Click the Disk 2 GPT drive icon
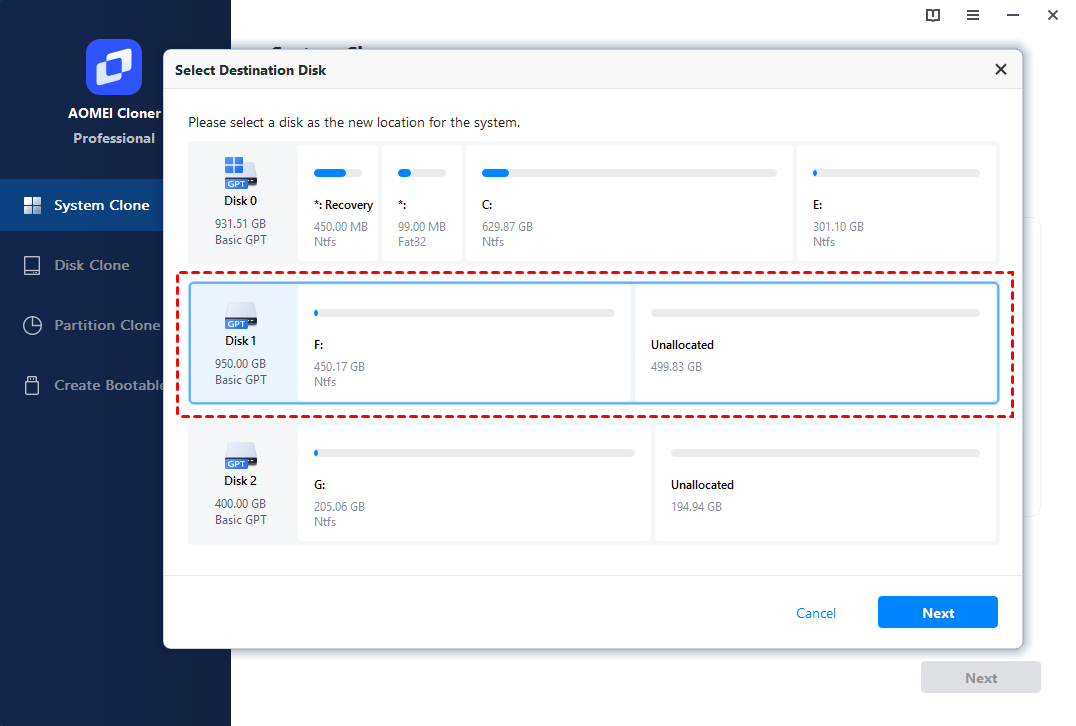Image resolution: width=1076 pixels, height=726 pixels. (x=240, y=456)
